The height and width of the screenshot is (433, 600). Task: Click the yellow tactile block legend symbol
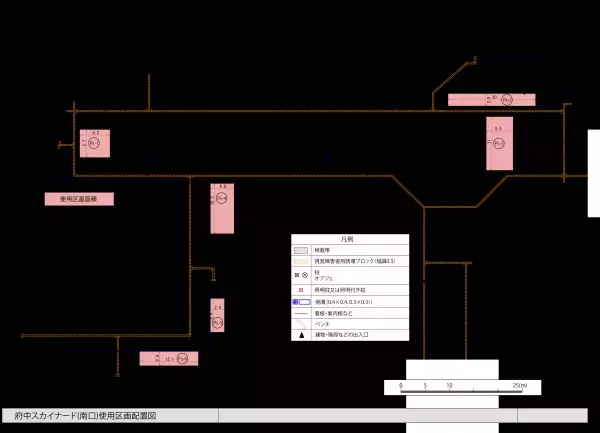click(300, 261)
